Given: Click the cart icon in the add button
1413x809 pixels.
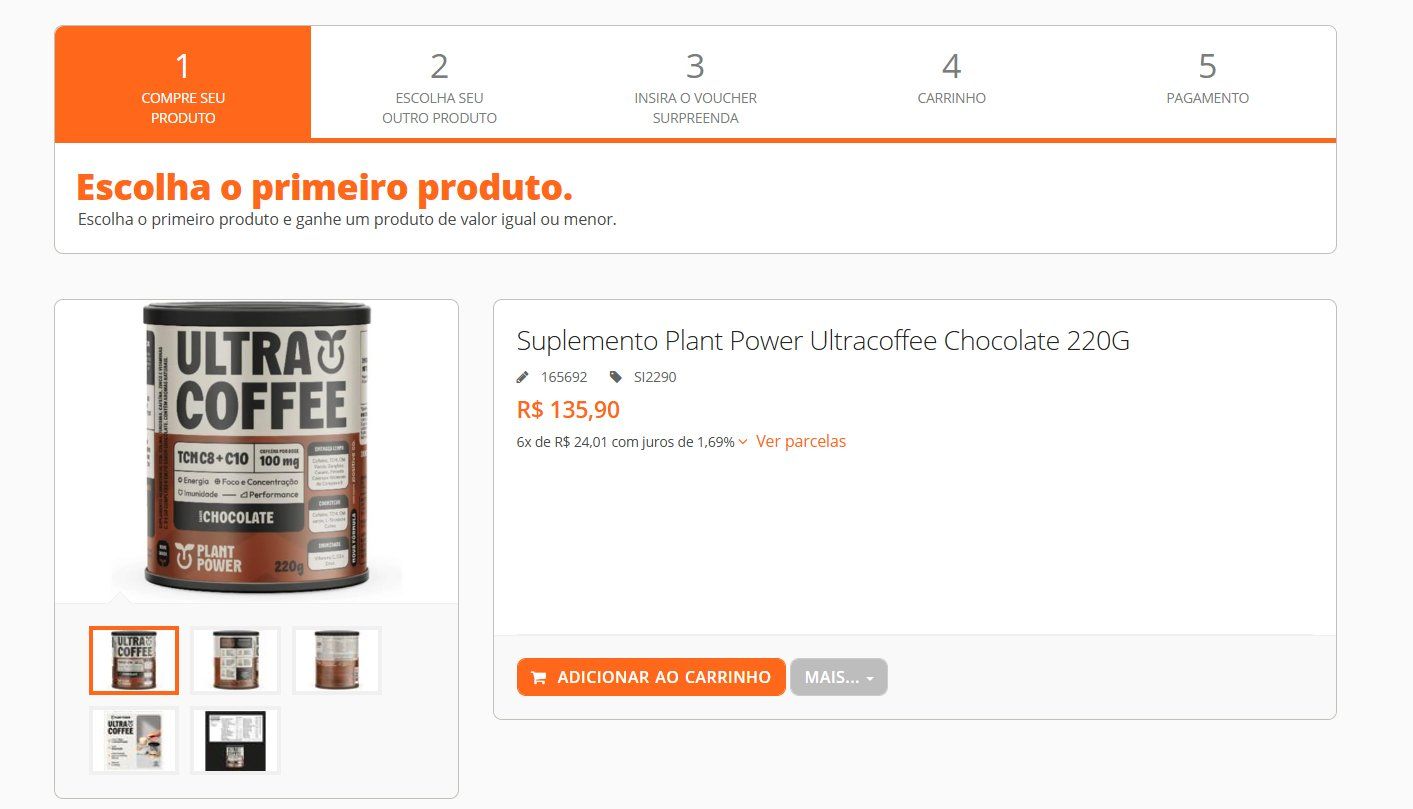Looking at the screenshot, I should pyautogui.click(x=538, y=678).
